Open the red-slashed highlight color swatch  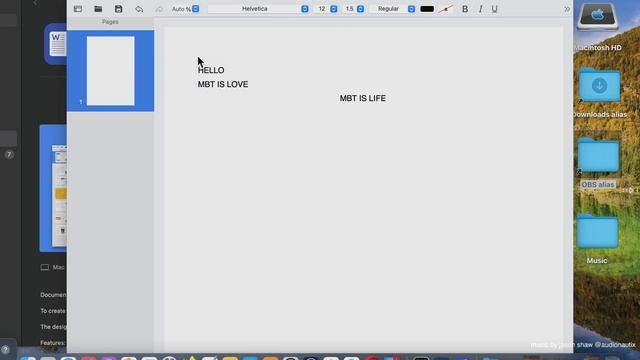446,9
